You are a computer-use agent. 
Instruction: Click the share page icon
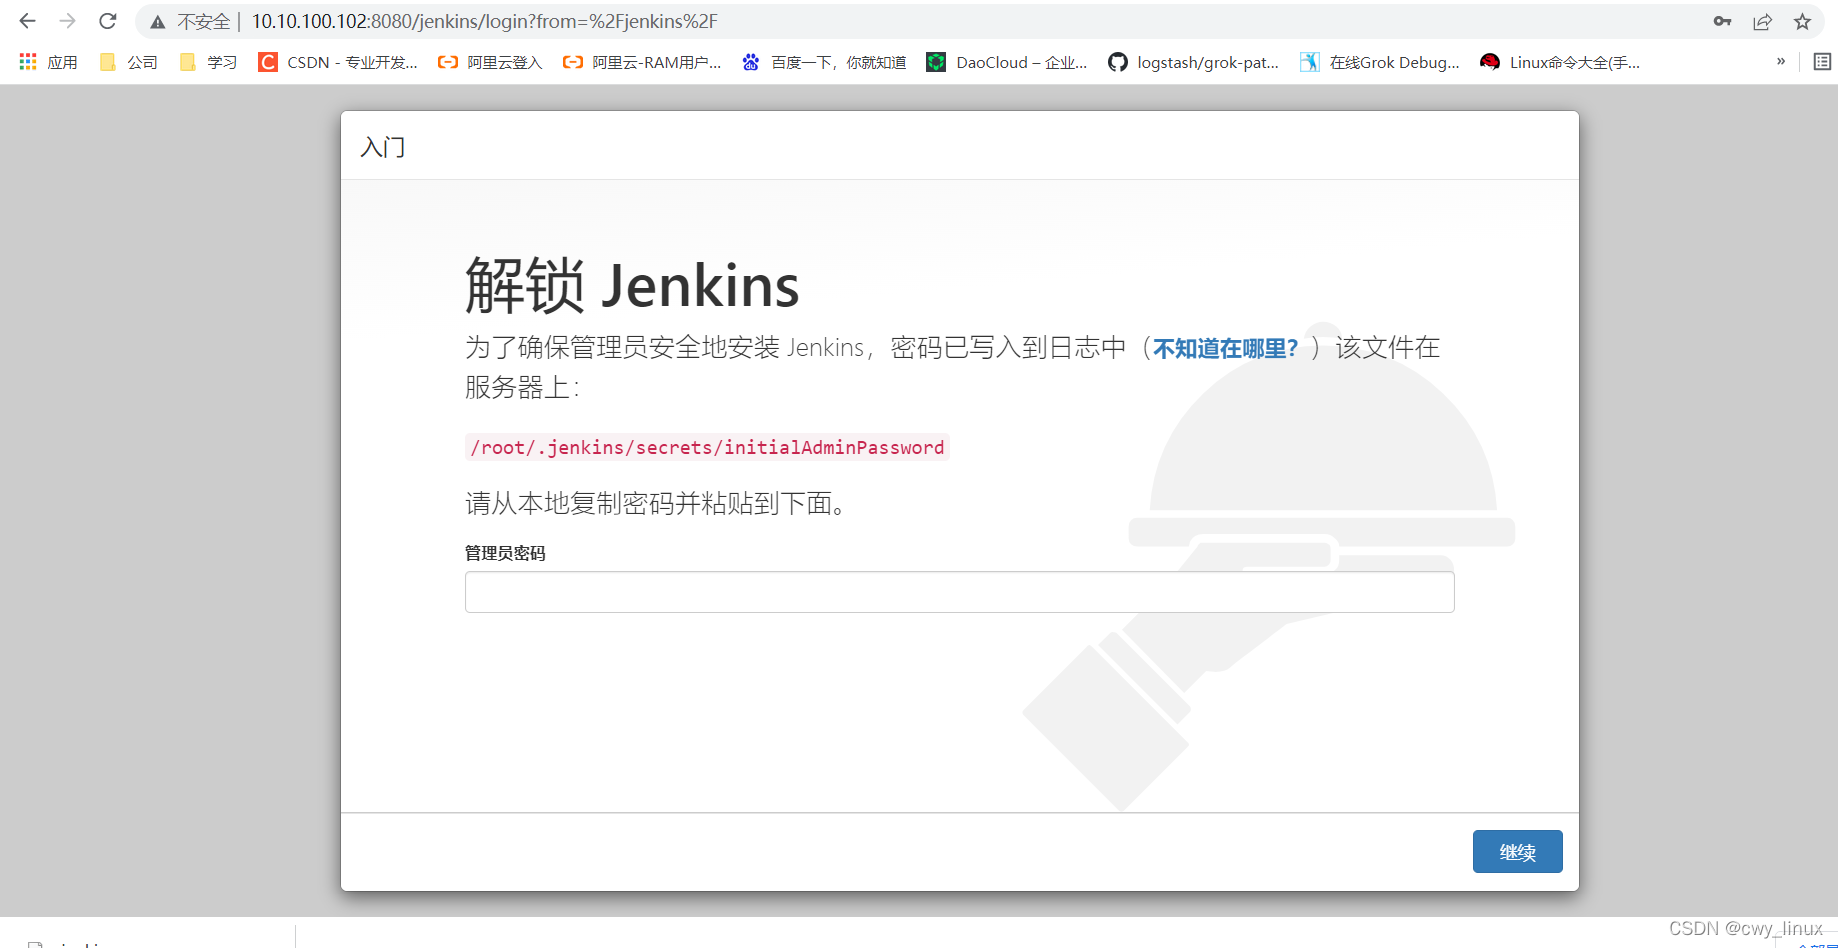[x=1762, y=21]
